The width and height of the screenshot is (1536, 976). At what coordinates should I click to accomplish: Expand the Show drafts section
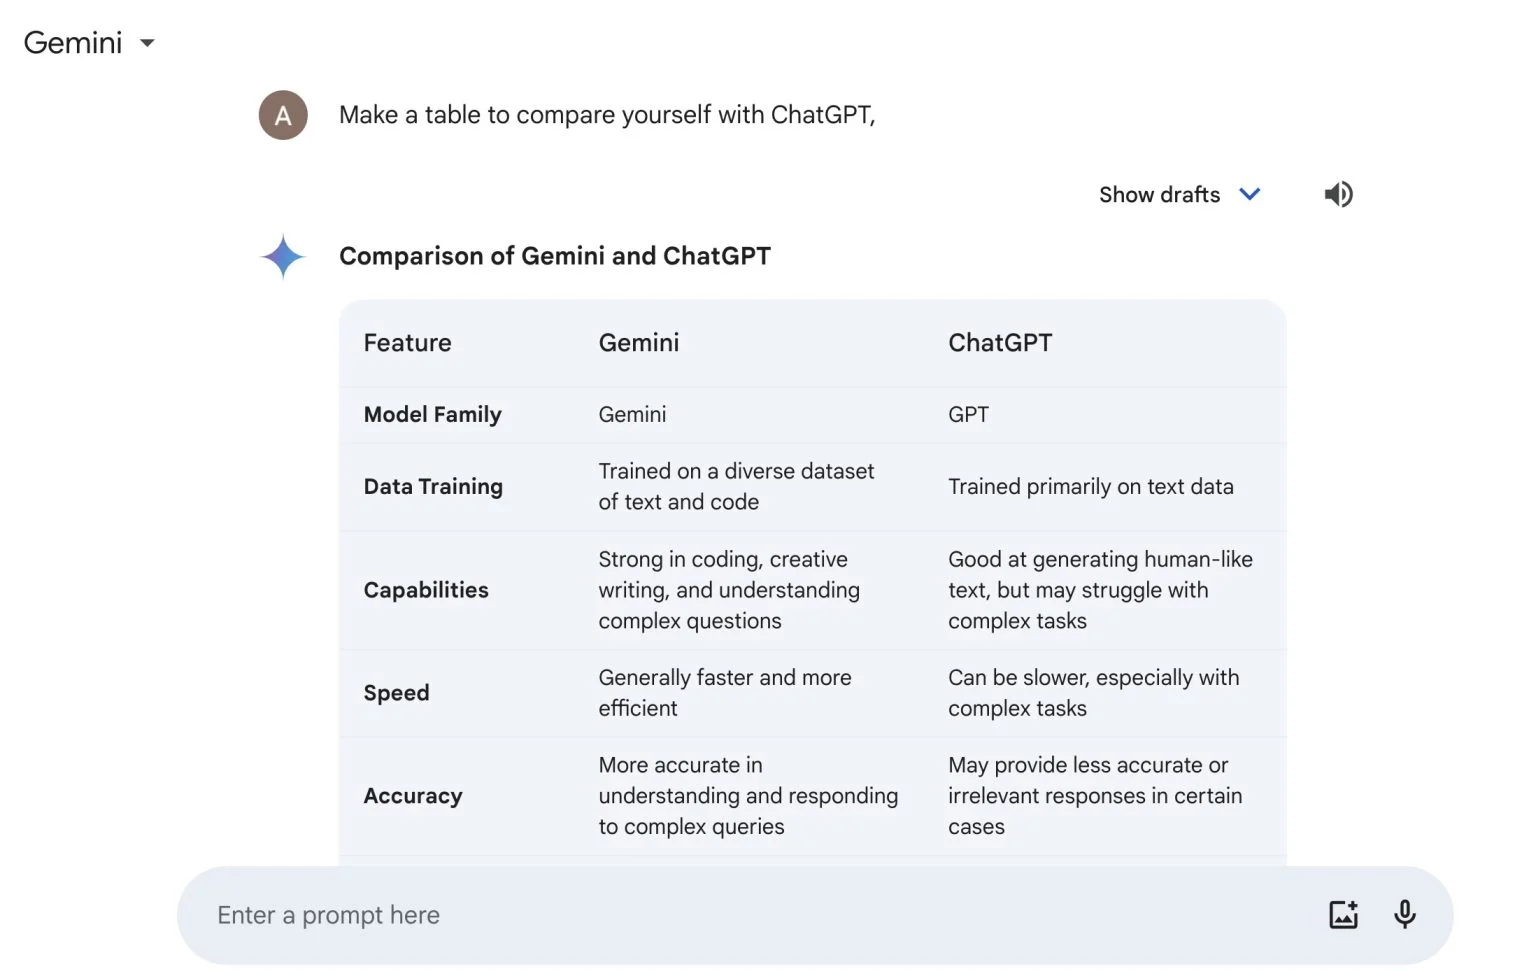point(1160,194)
